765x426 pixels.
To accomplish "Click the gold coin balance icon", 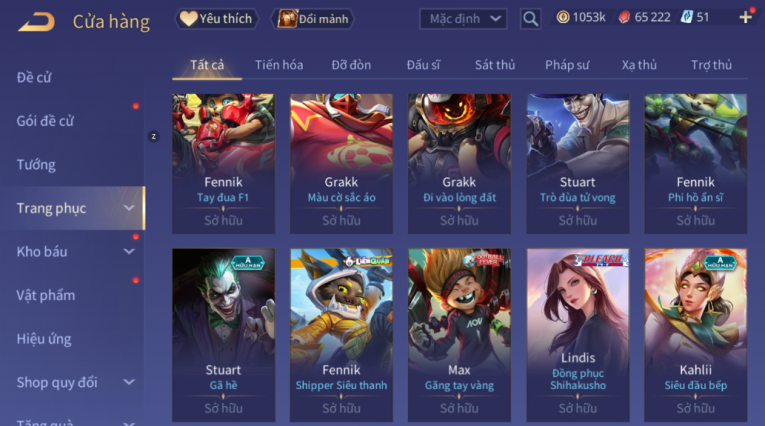I will (563, 18).
